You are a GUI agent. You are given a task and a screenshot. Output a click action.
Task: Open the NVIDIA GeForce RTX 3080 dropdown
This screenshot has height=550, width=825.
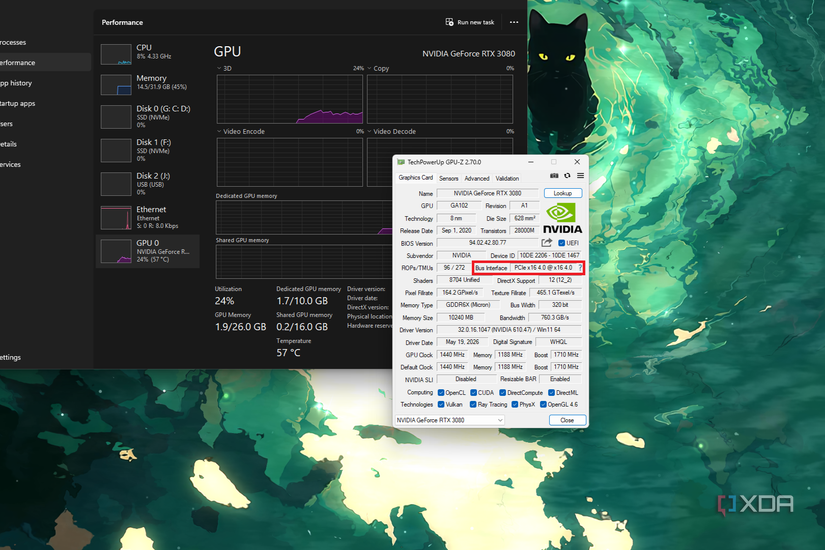click(x=450, y=420)
